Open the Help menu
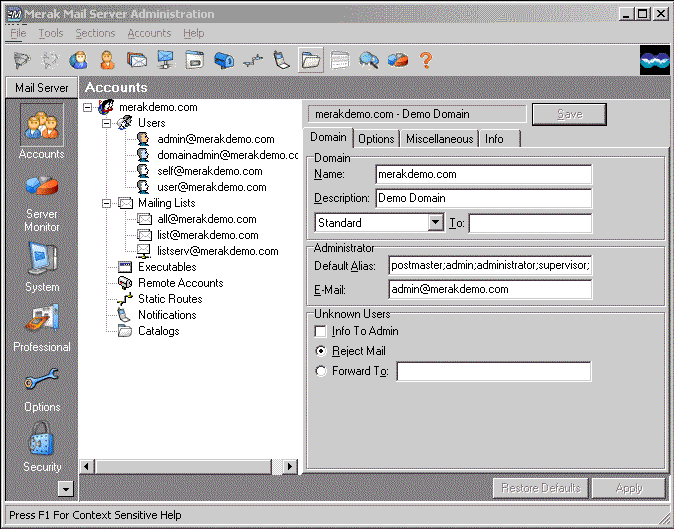 (x=193, y=33)
